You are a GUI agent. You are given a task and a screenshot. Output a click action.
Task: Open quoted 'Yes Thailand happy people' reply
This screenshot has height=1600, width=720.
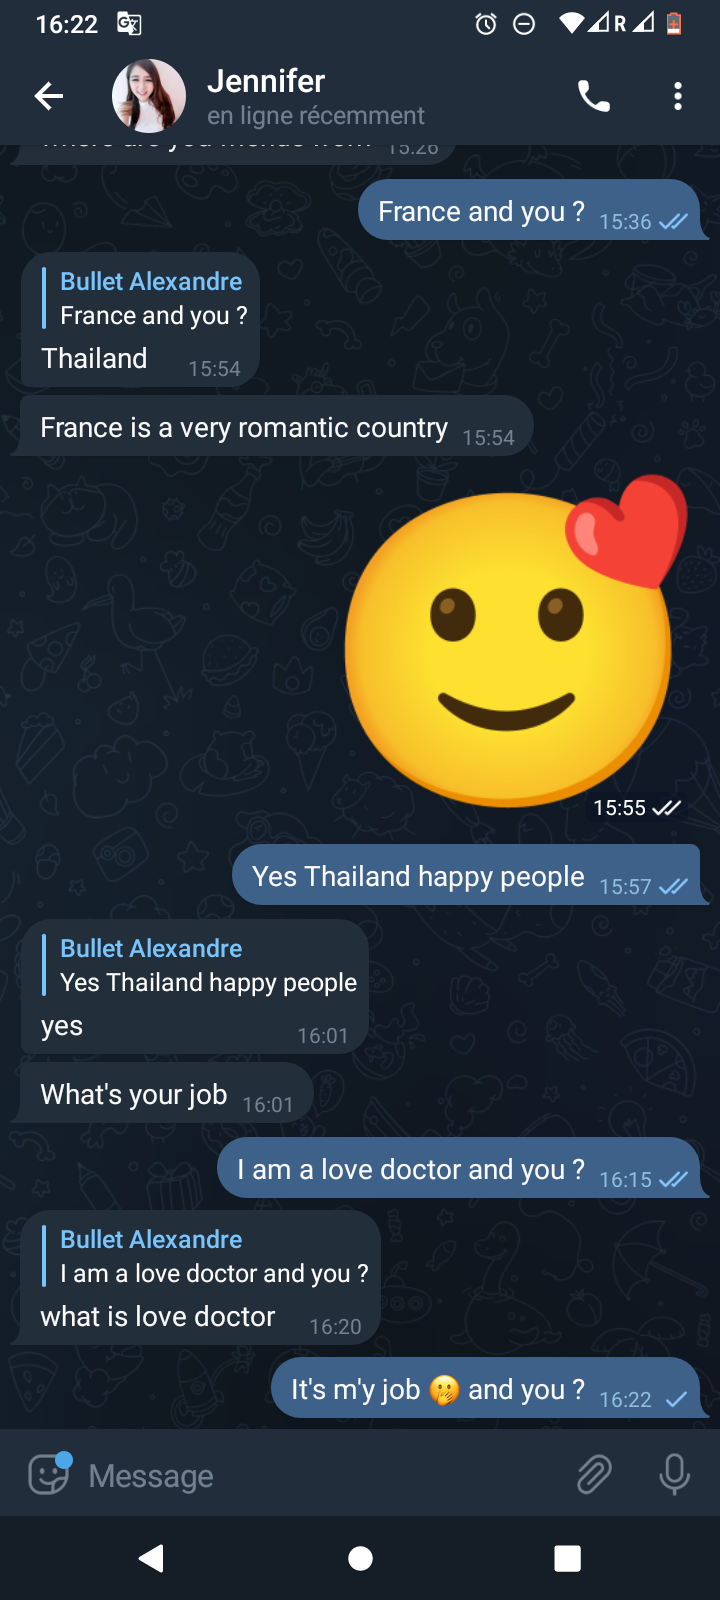pyautogui.click(x=200, y=965)
